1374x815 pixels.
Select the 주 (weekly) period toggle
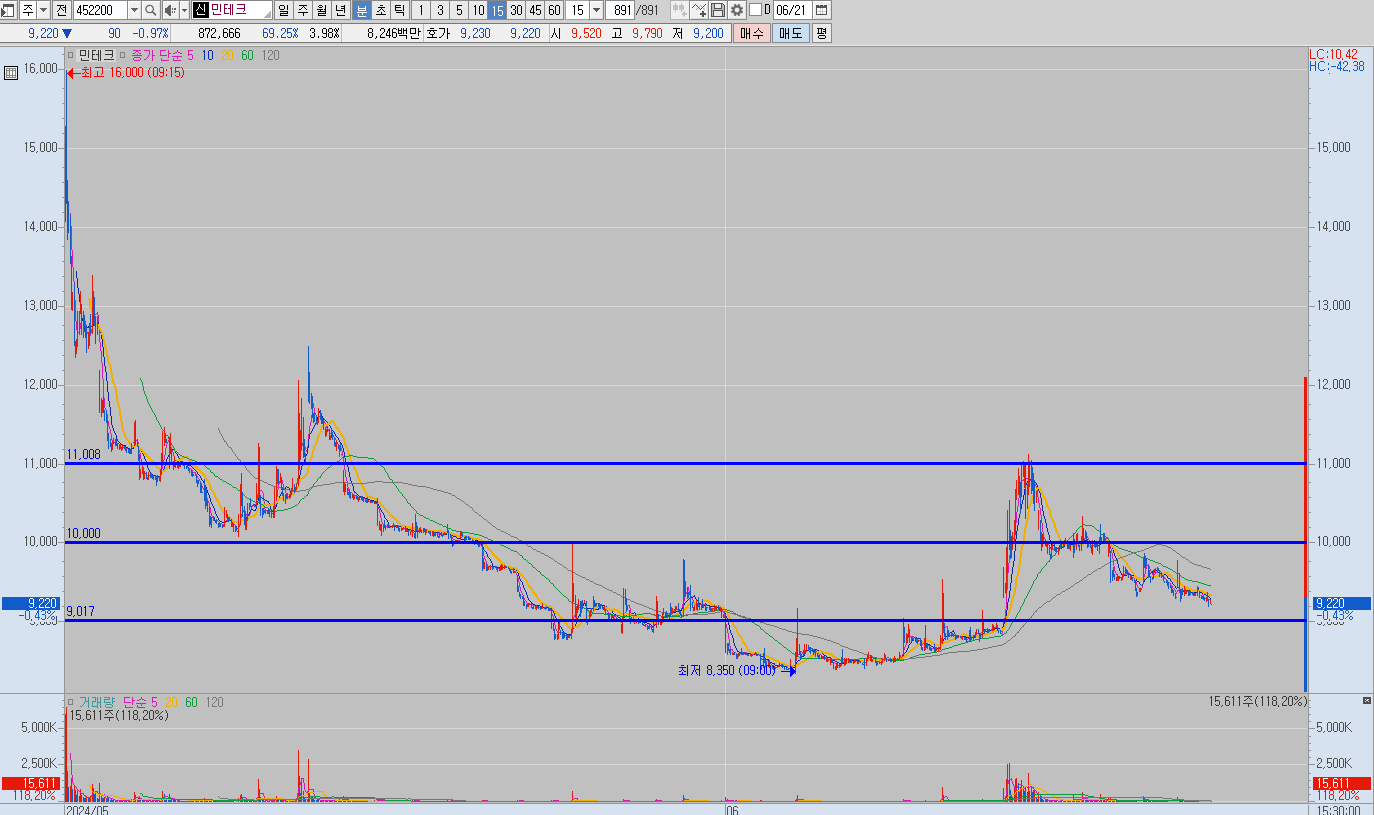pos(302,10)
